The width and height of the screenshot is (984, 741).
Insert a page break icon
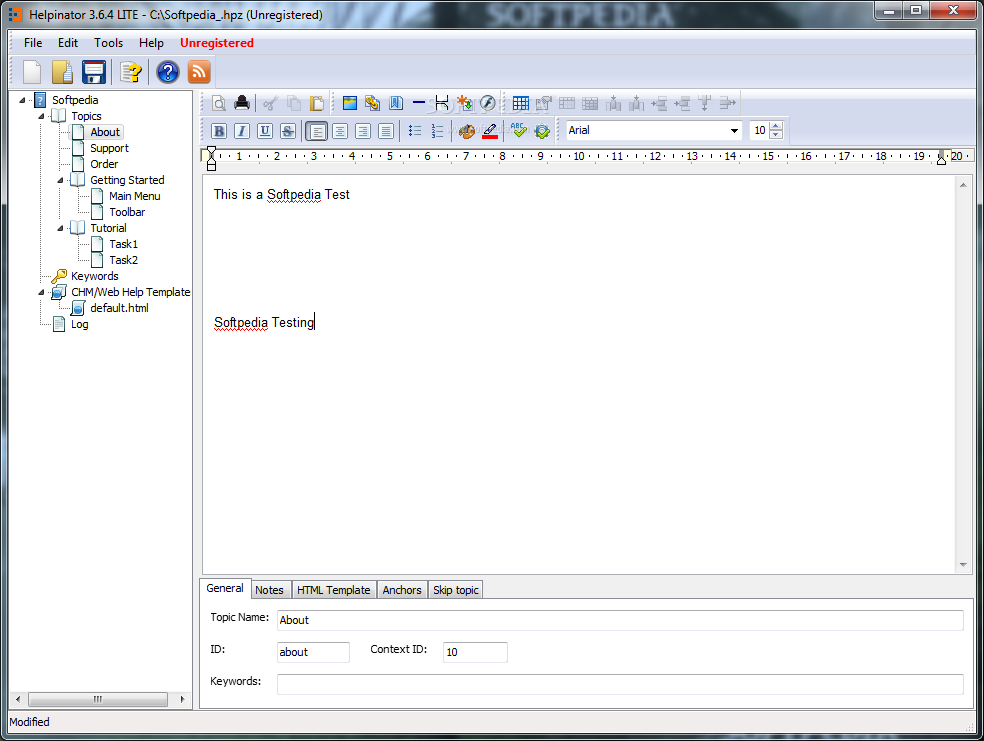(442, 104)
